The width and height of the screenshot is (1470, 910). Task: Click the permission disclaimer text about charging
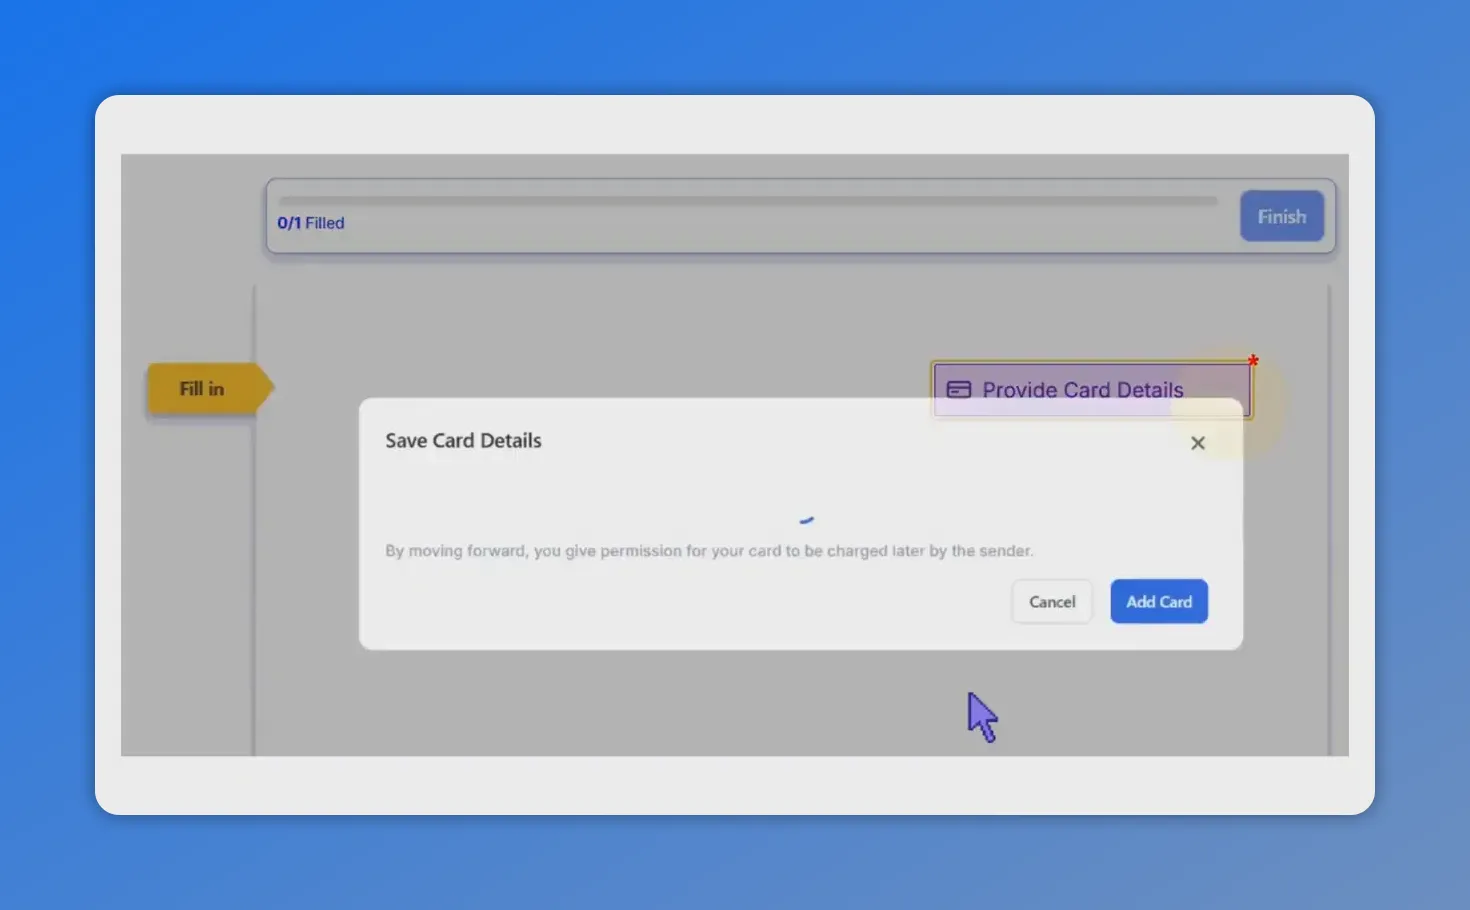[709, 550]
